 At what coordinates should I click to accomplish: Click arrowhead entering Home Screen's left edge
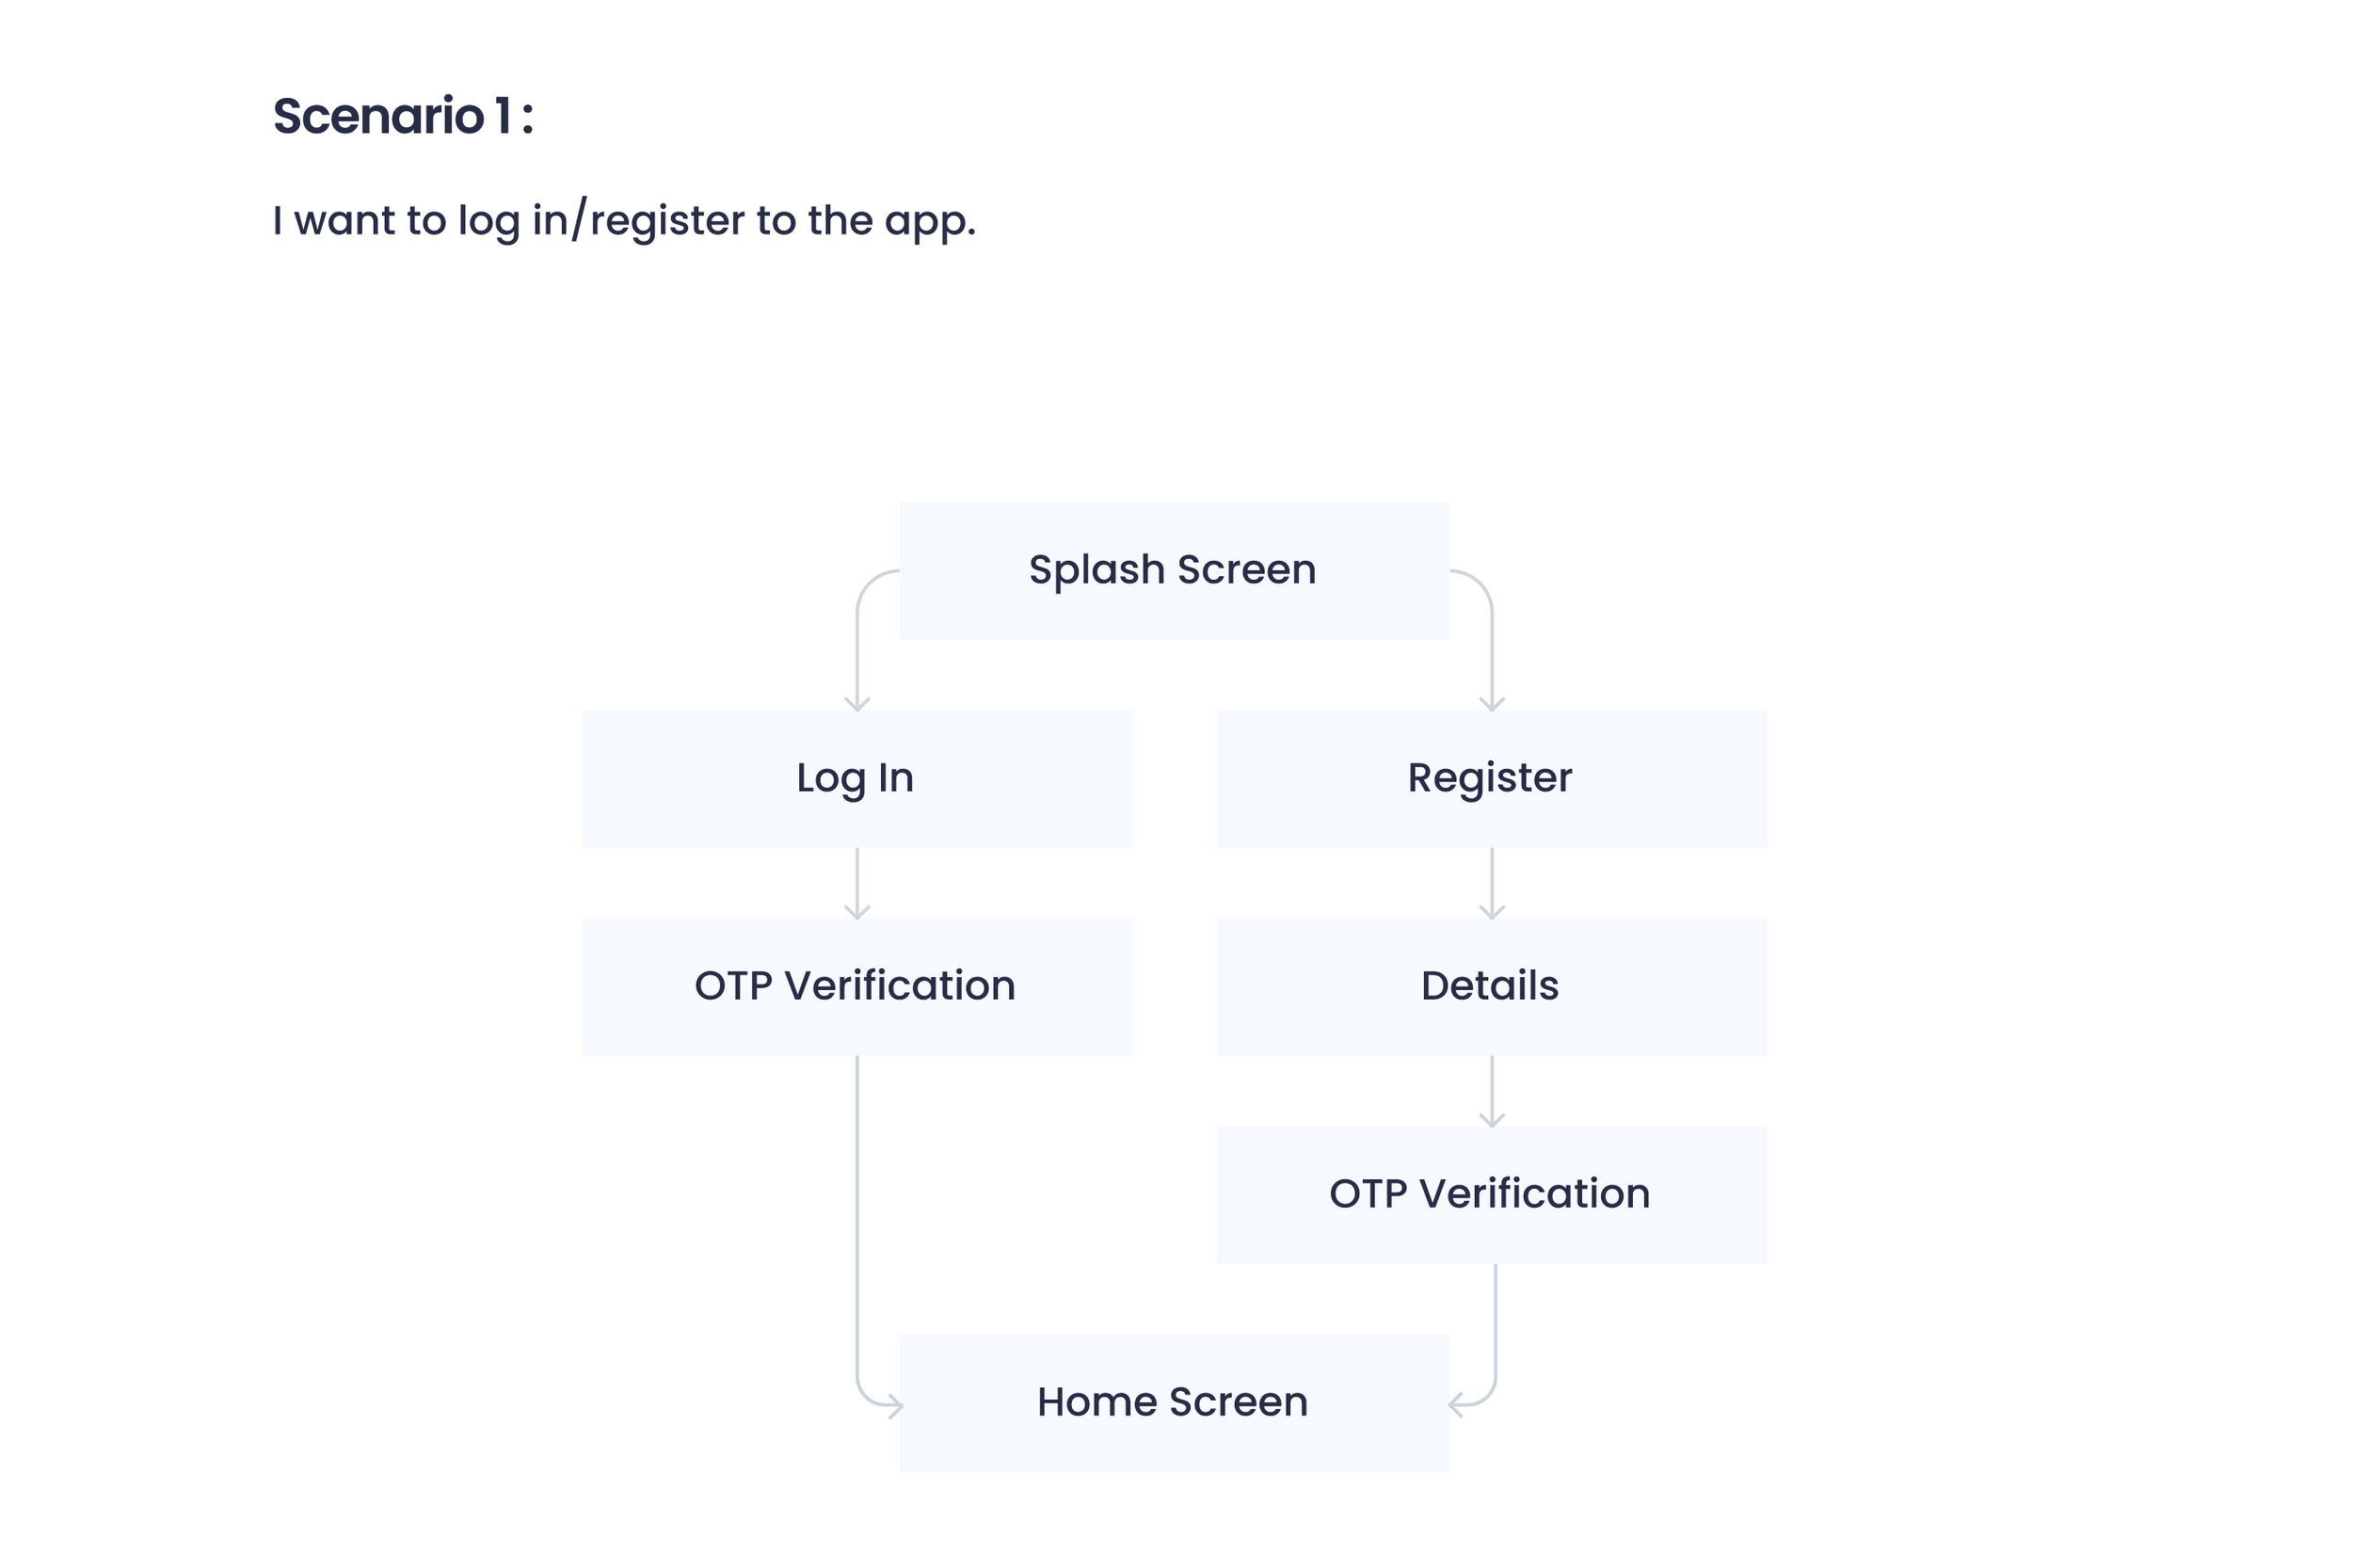896,1407
